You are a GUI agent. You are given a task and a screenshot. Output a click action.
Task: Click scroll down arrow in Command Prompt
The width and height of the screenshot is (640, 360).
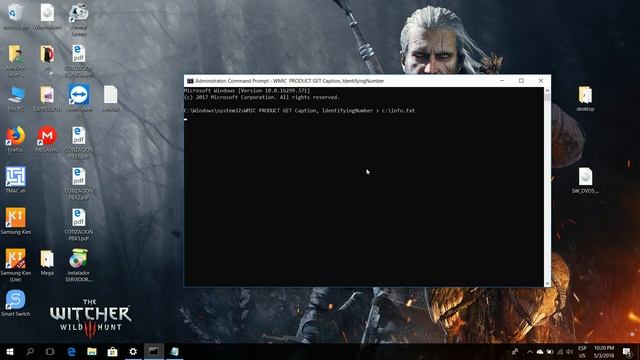547,283
